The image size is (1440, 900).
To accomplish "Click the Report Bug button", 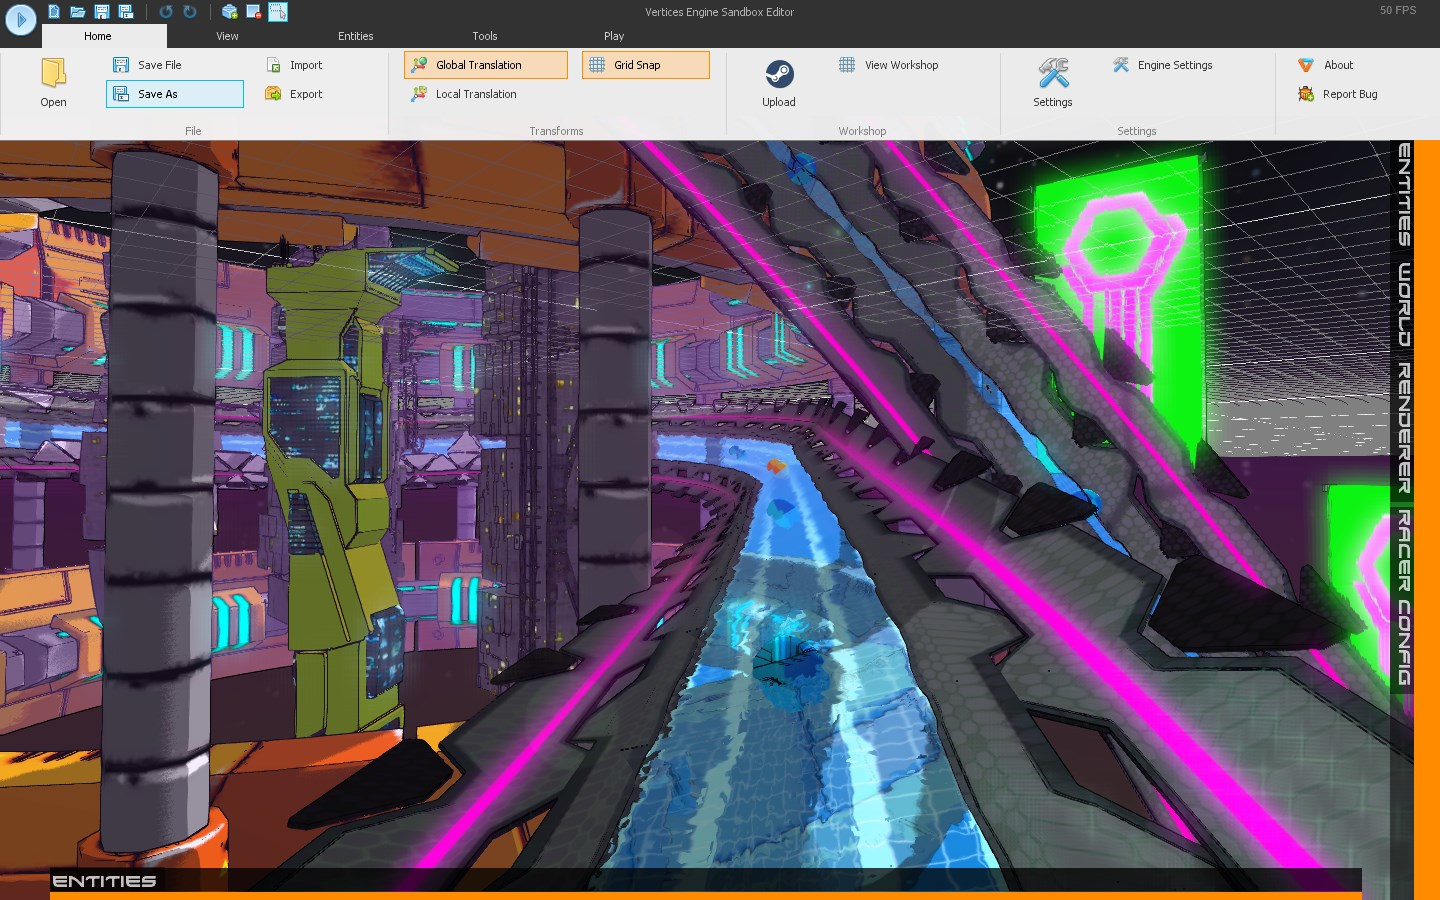I will [1349, 94].
